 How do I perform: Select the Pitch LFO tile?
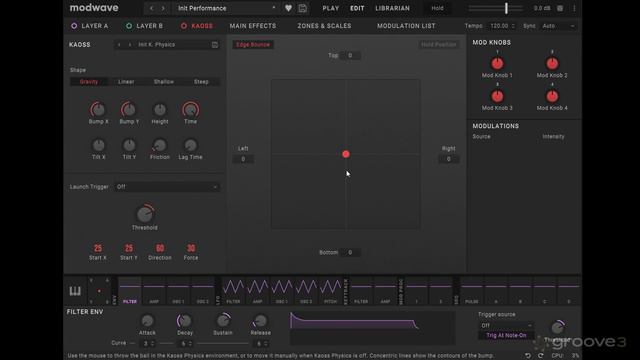[330, 291]
